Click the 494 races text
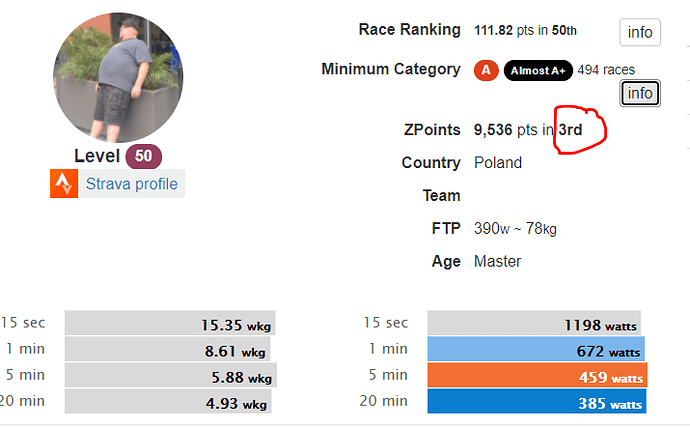 [x=606, y=70]
